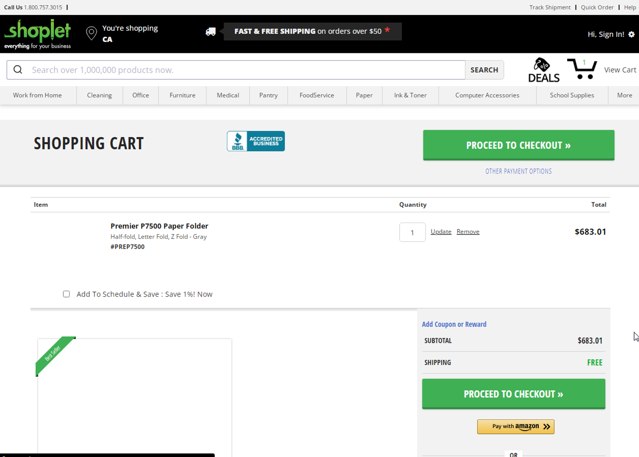Click the $683.01 item total

(590, 232)
